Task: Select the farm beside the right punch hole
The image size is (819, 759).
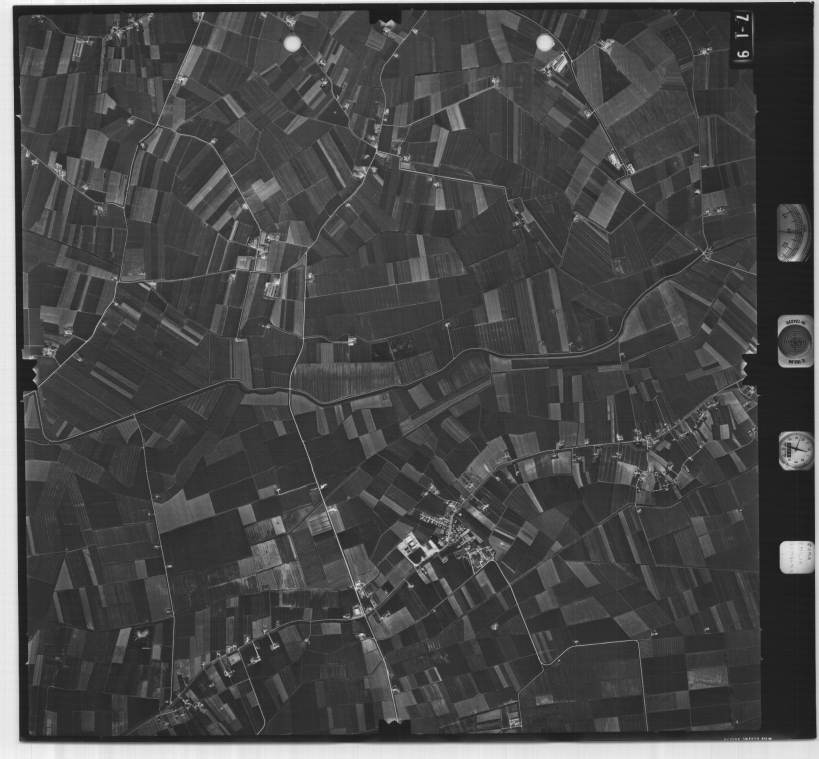Action: (557, 65)
